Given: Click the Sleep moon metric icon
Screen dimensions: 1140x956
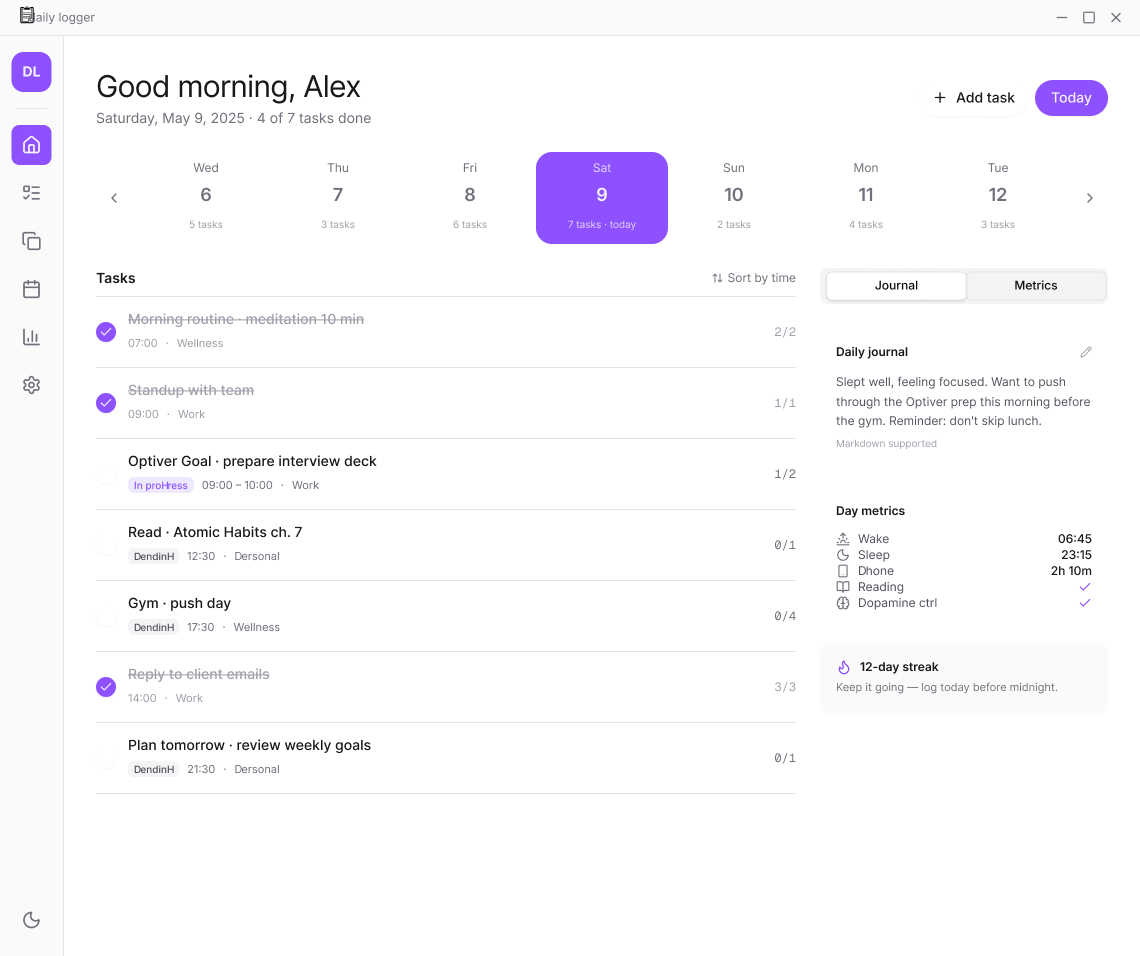Looking at the screenshot, I should coord(843,555).
